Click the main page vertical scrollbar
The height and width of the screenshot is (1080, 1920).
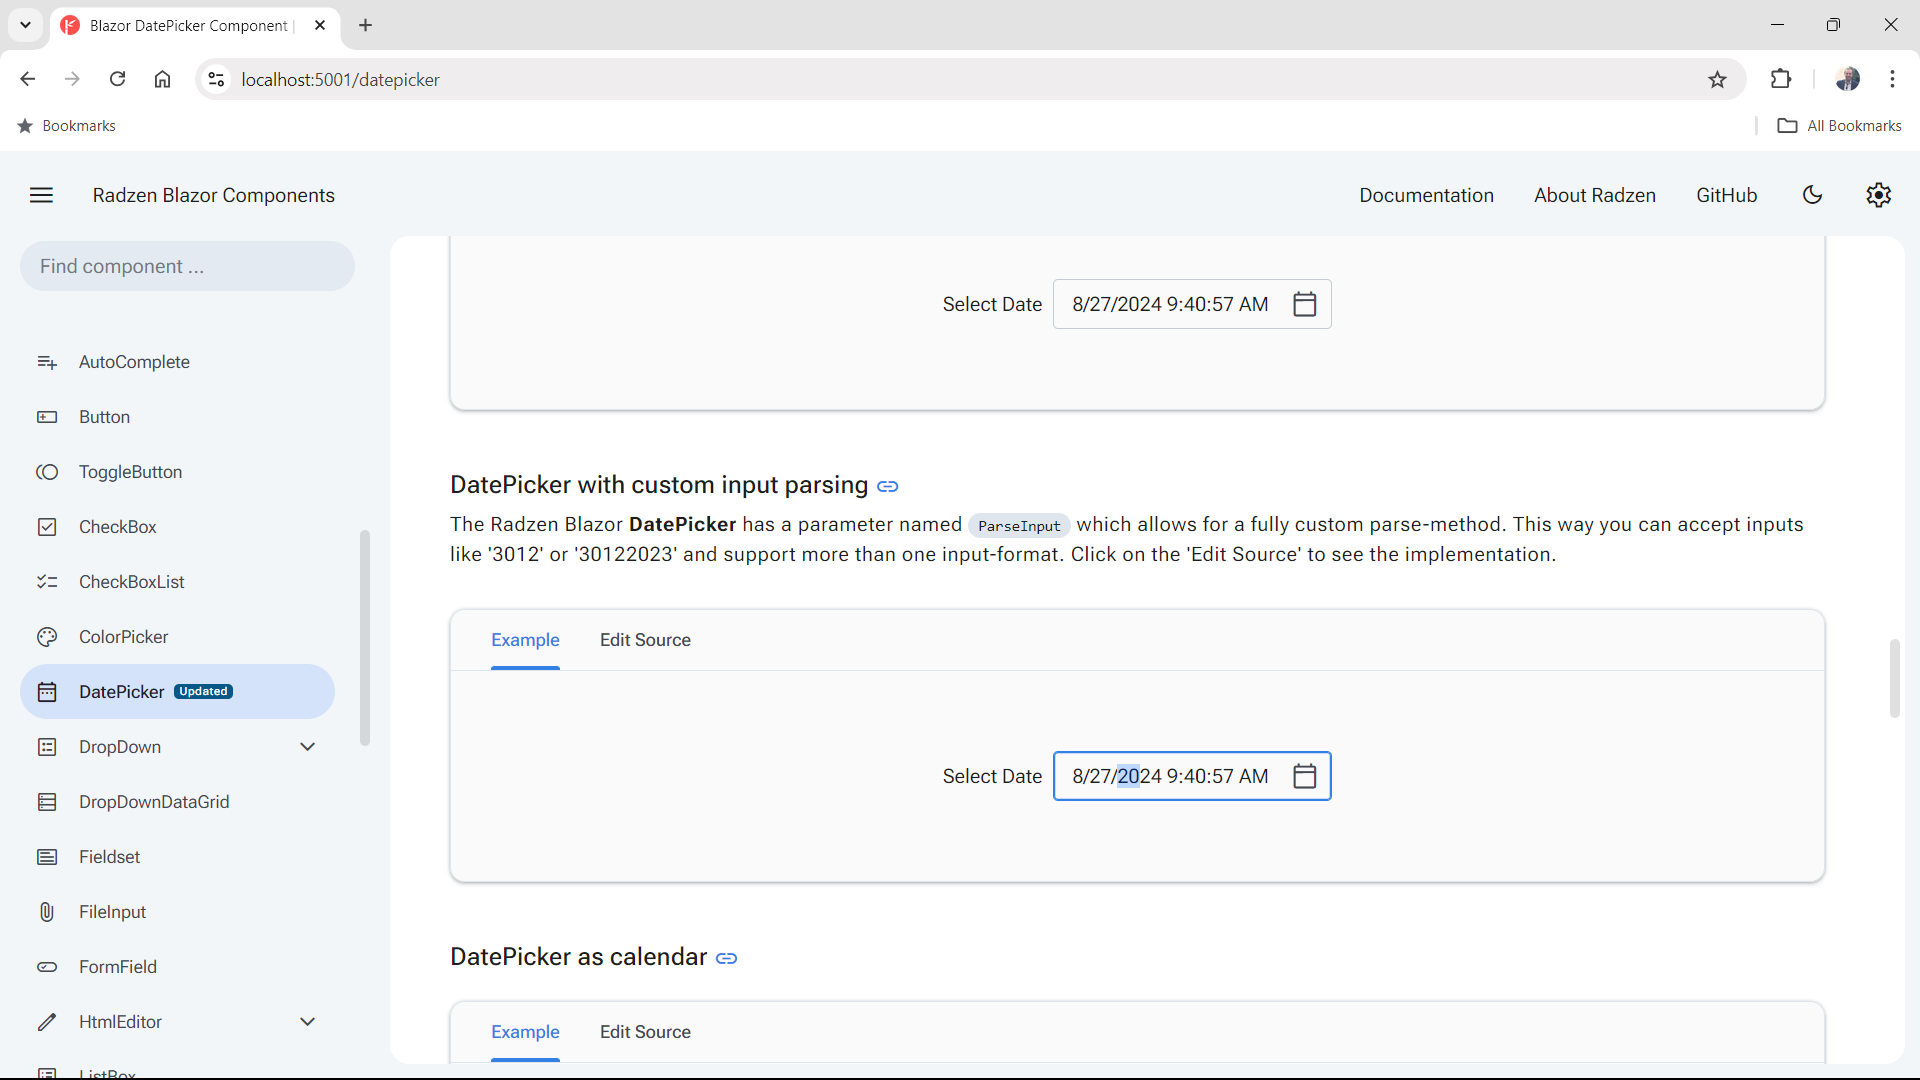(1894, 678)
